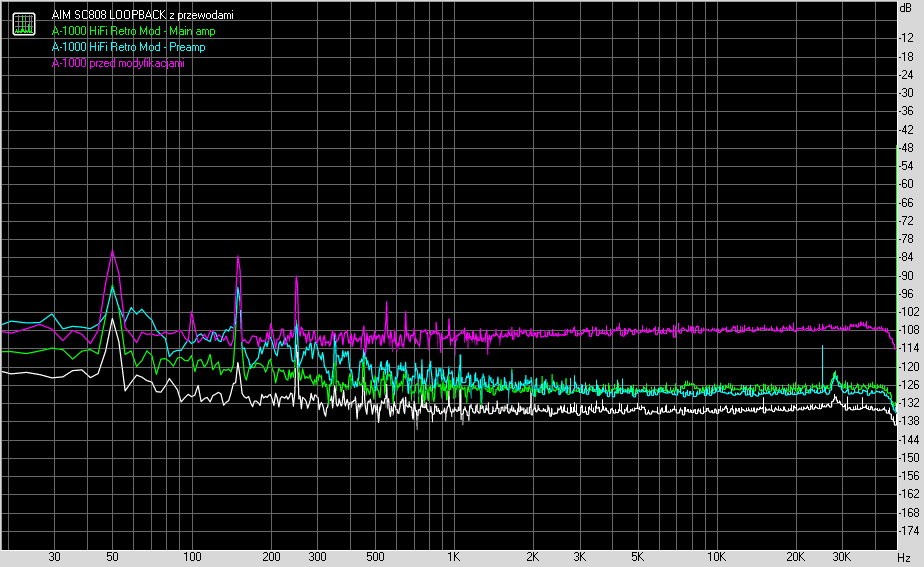Image resolution: width=924 pixels, height=567 pixels.
Task: Click the -108 dB level label
Action: (908, 330)
